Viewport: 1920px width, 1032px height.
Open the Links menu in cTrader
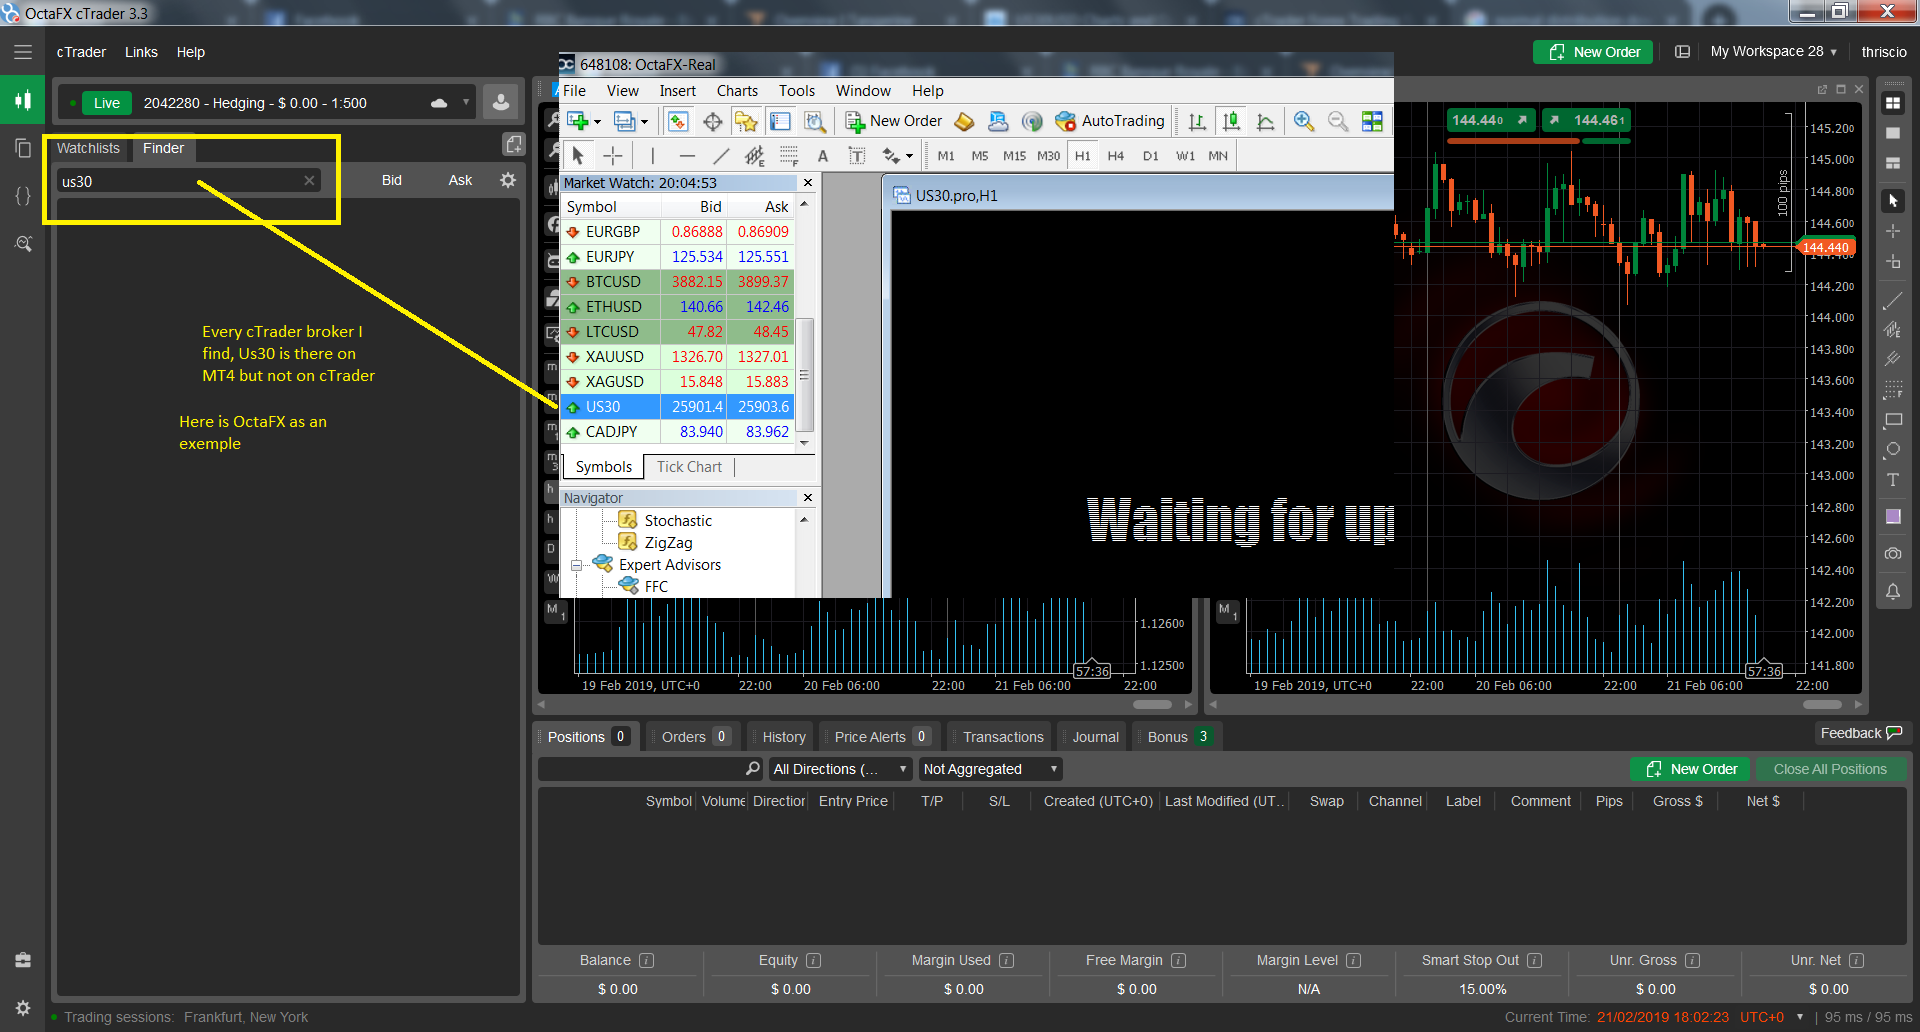pyautogui.click(x=141, y=52)
